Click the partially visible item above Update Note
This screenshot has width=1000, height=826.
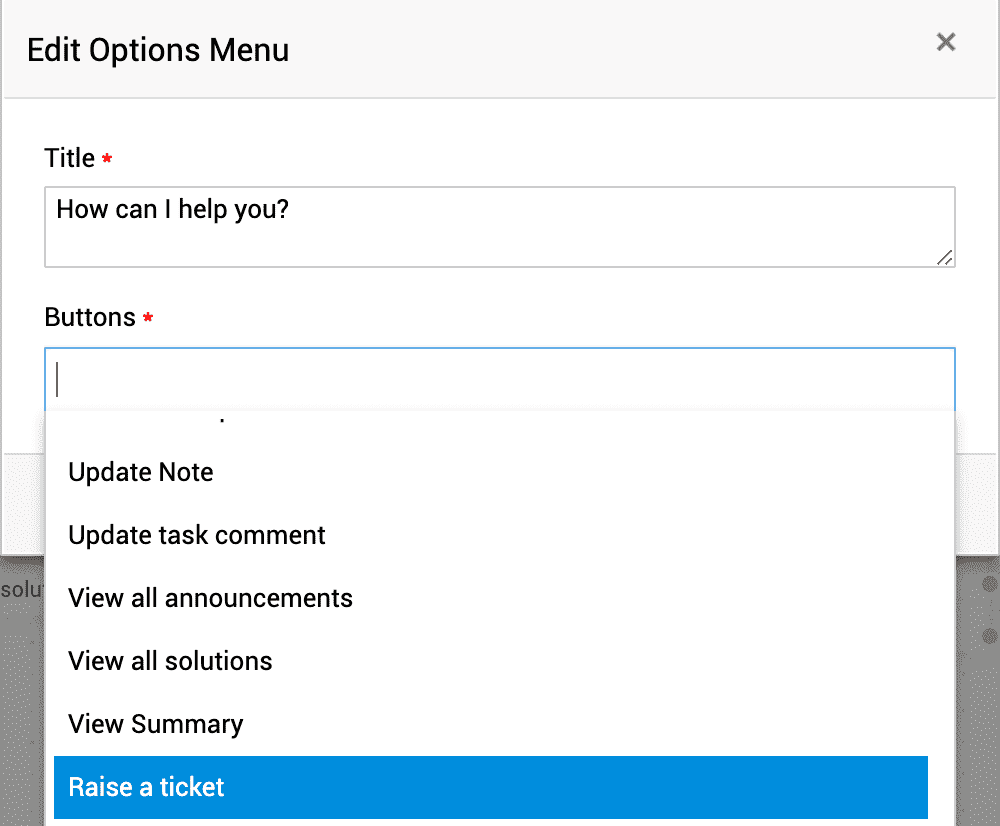(x=220, y=420)
